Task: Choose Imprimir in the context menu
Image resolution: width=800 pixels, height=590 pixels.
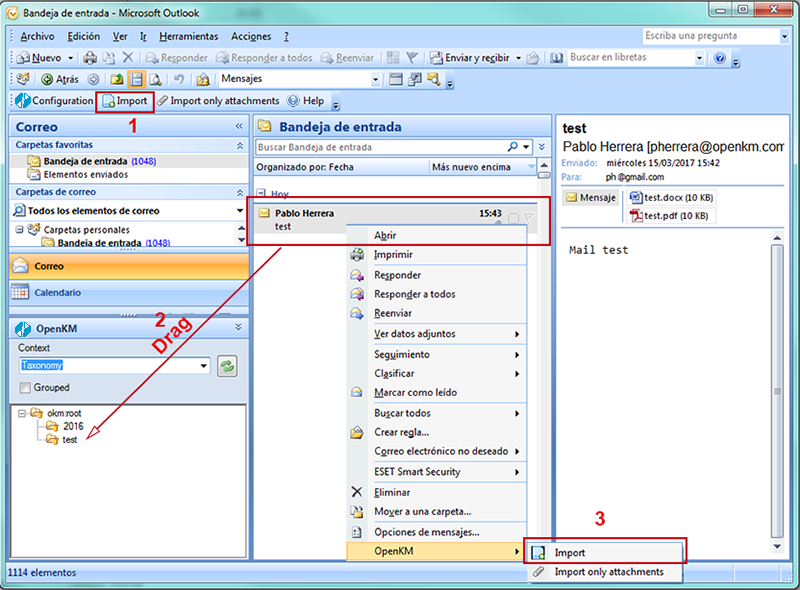Action: click(437, 254)
